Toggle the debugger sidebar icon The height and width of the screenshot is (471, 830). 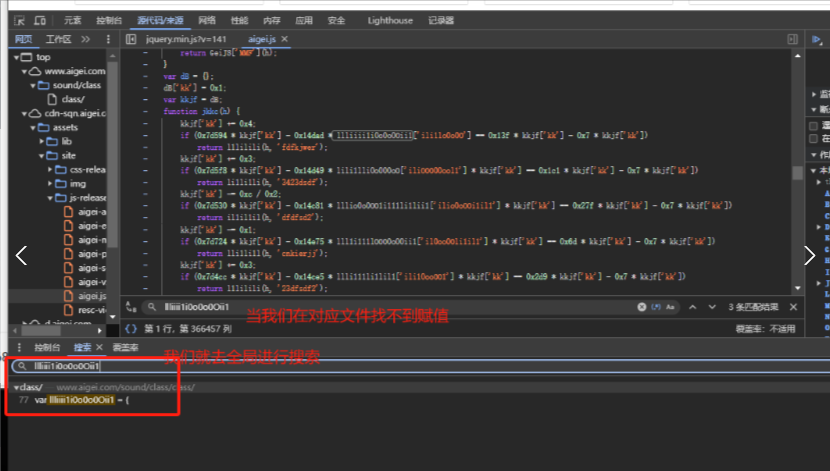tap(792, 39)
